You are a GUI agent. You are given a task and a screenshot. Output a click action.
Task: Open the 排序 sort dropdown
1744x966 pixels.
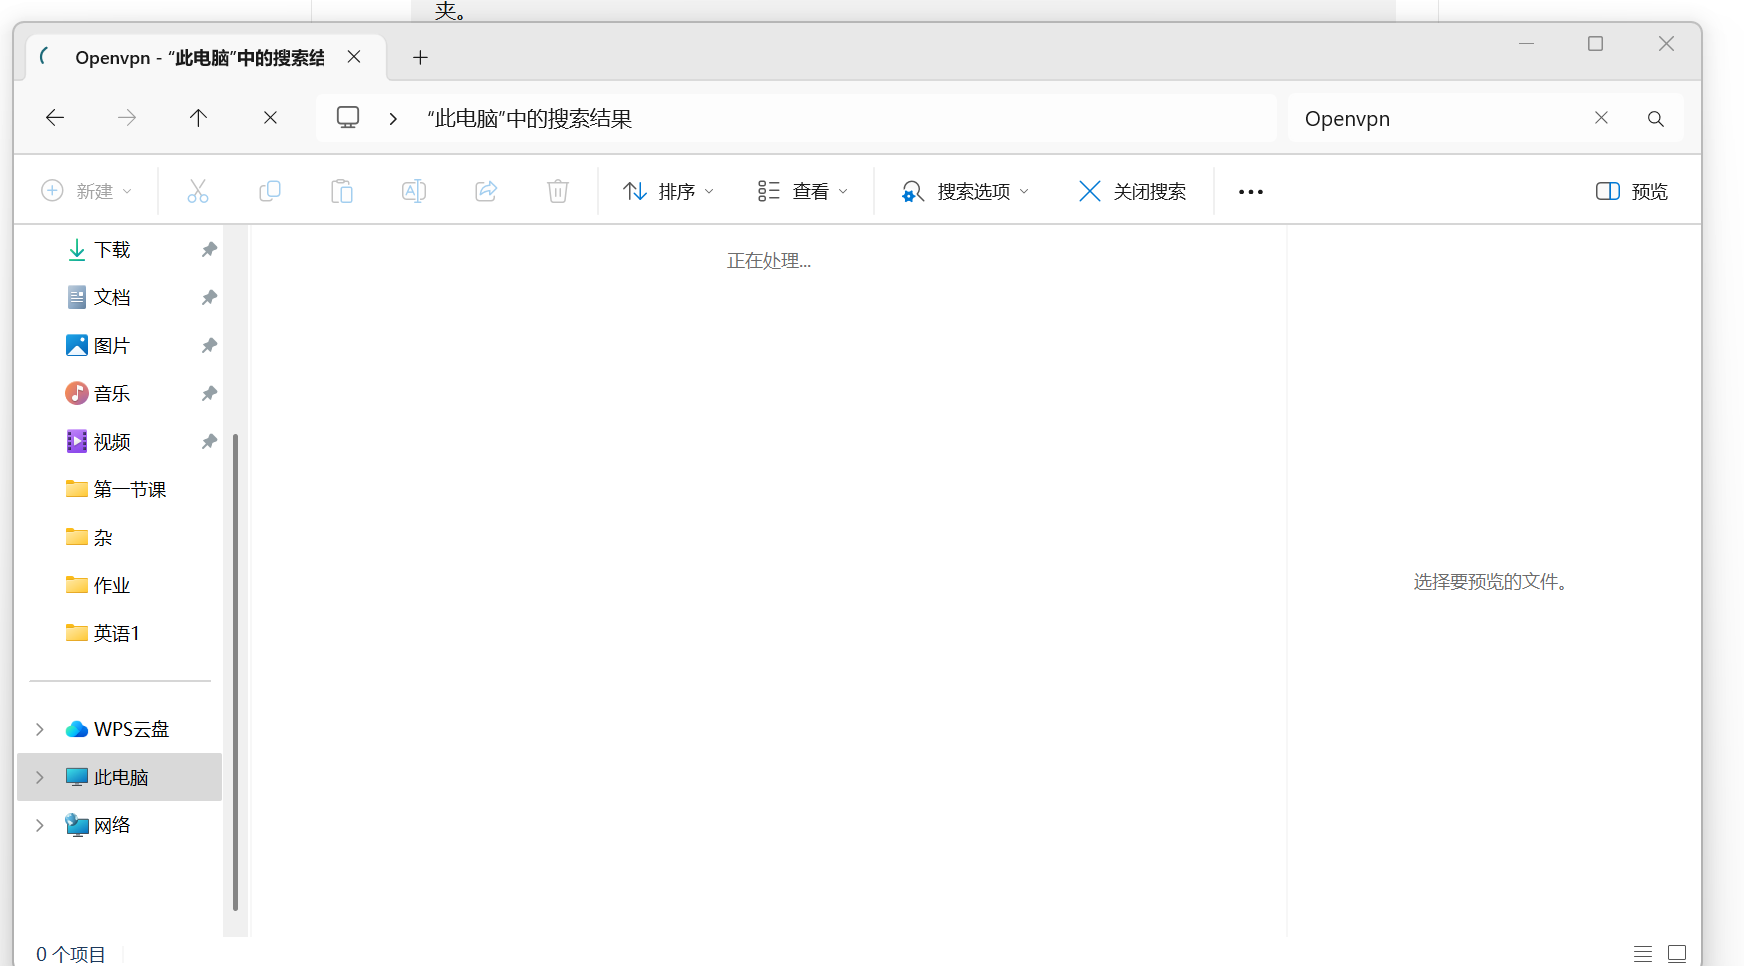coord(668,190)
